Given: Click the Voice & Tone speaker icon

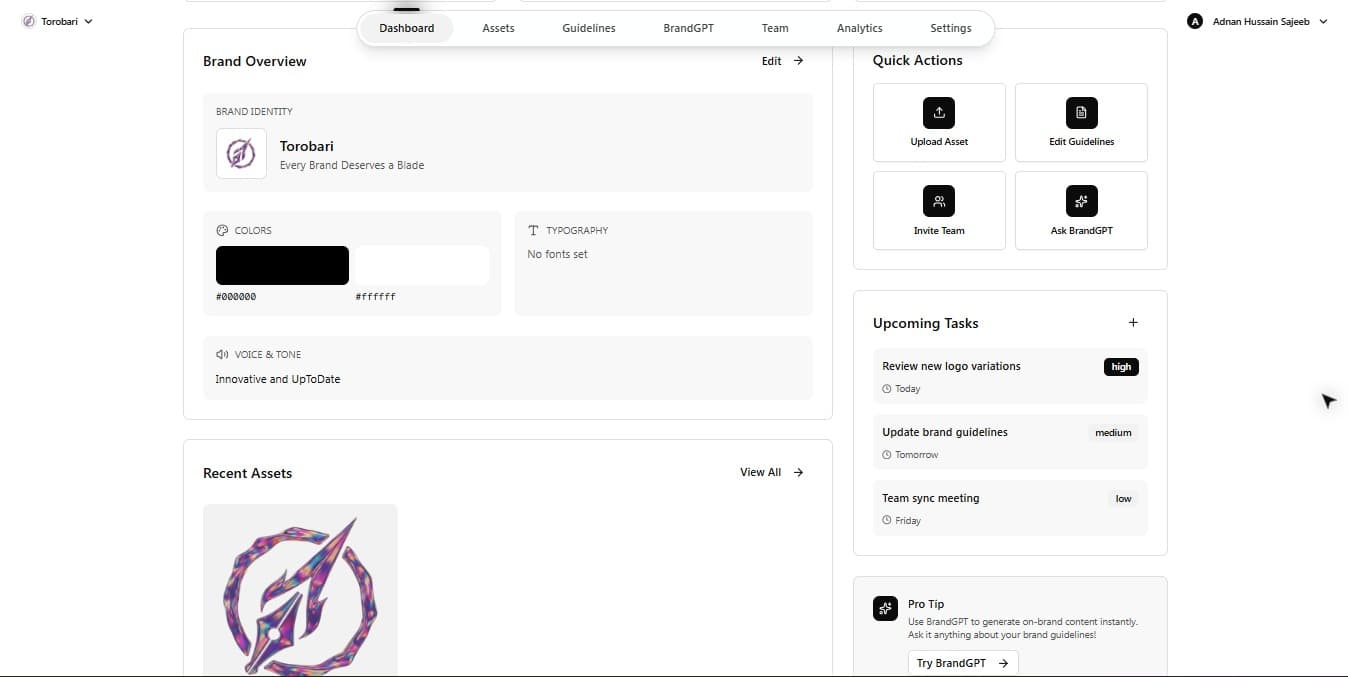Looking at the screenshot, I should (x=221, y=353).
